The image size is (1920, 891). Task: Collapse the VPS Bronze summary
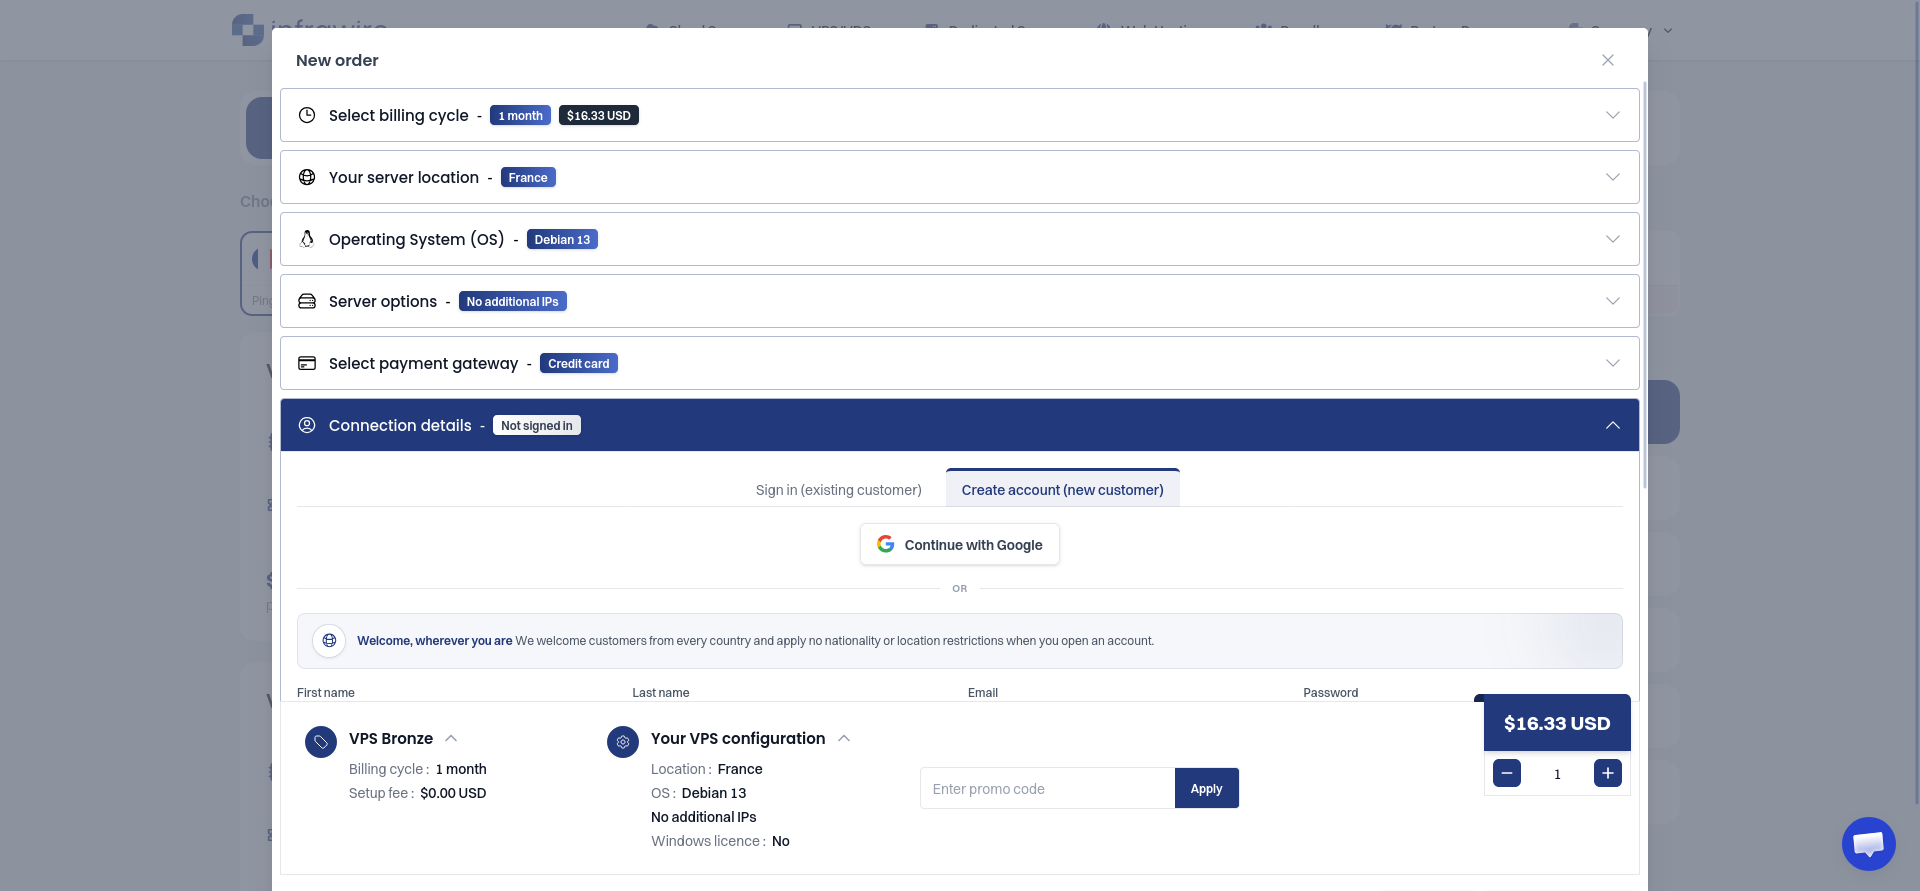point(451,738)
